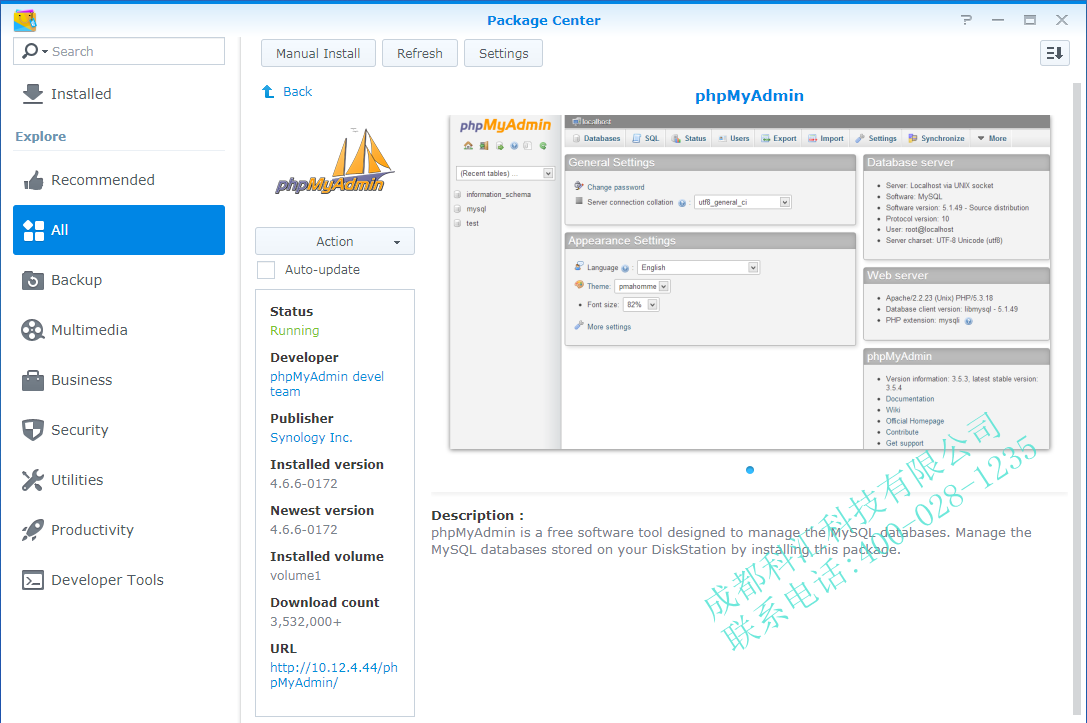This screenshot has height=723, width=1087.
Task: Open the phpMyAdmin URL link
Action: (334, 675)
